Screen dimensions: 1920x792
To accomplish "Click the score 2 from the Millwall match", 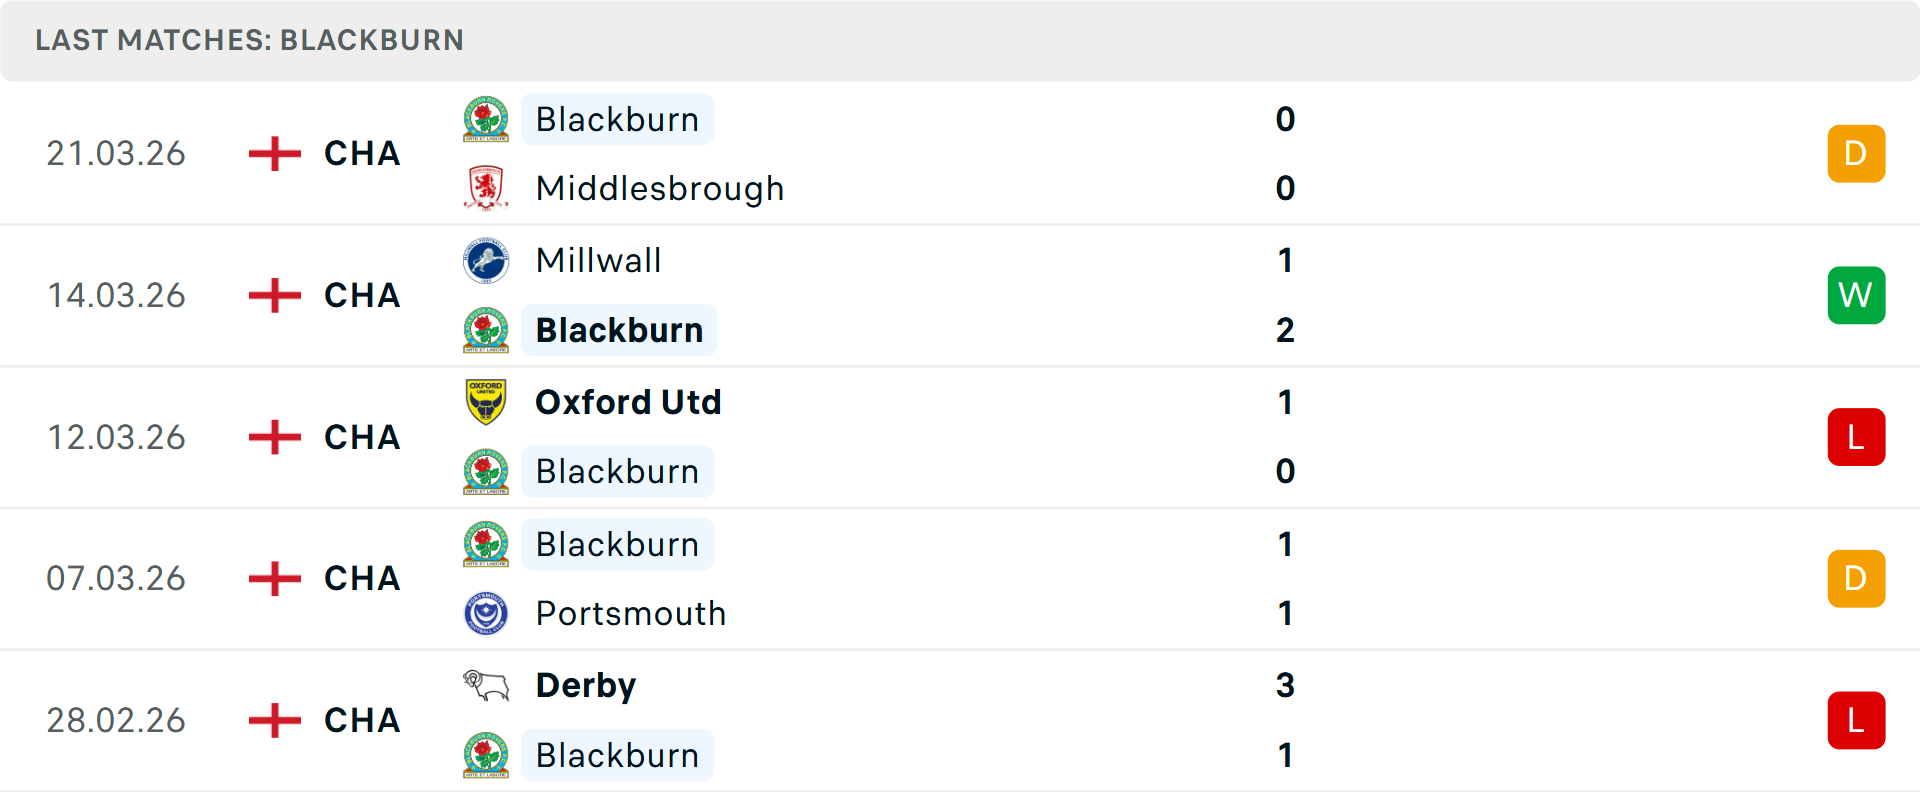I will 1285,330.
